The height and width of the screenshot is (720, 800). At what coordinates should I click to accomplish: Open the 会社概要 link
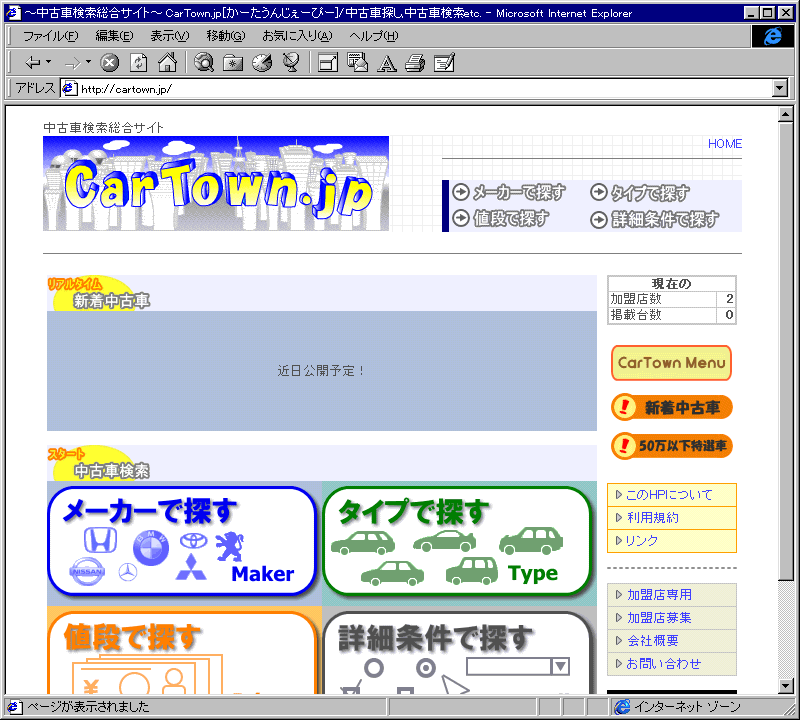[x=653, y=640]
